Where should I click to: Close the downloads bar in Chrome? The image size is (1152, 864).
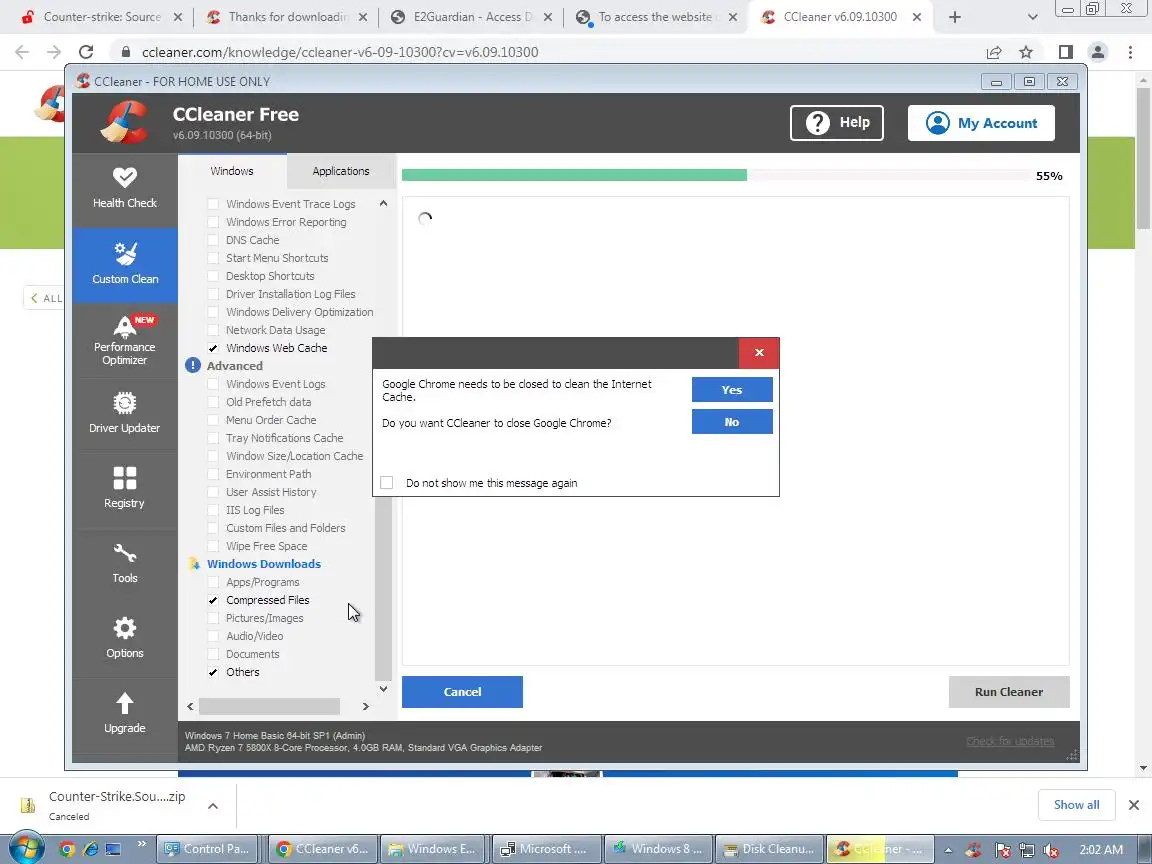[x=1134, y=805]
